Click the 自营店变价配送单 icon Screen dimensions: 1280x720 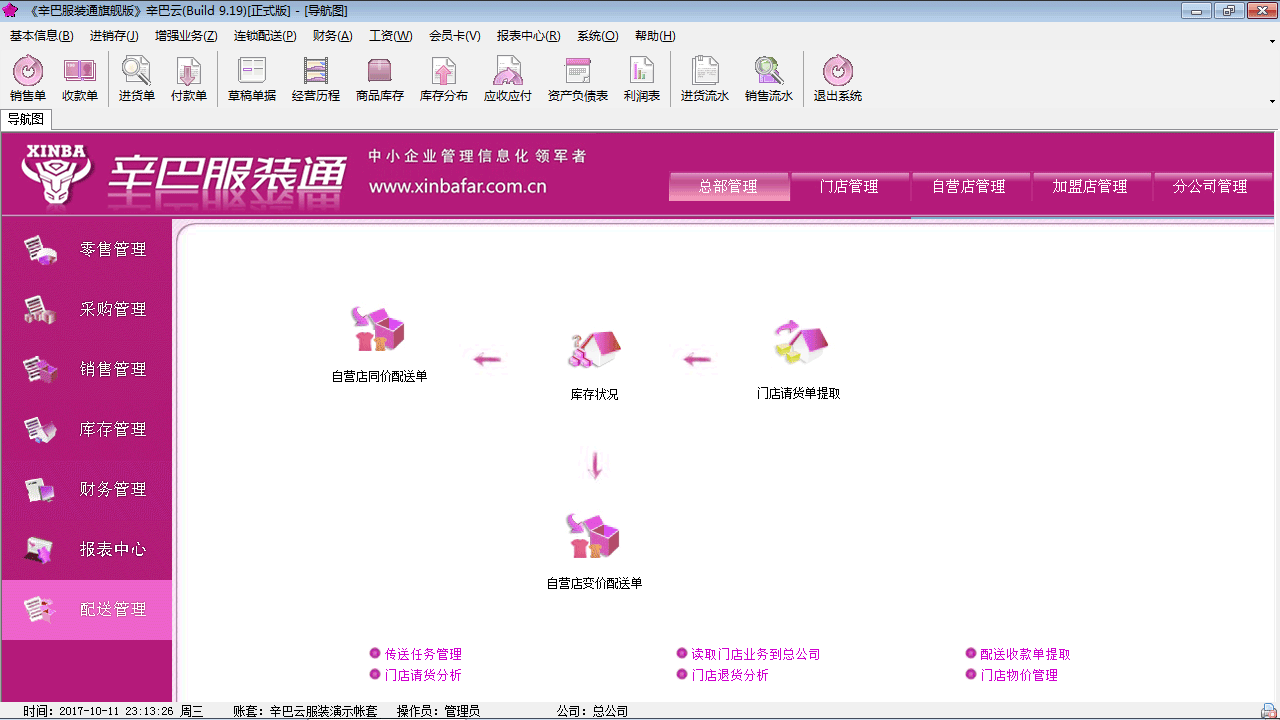pos(594,551)
